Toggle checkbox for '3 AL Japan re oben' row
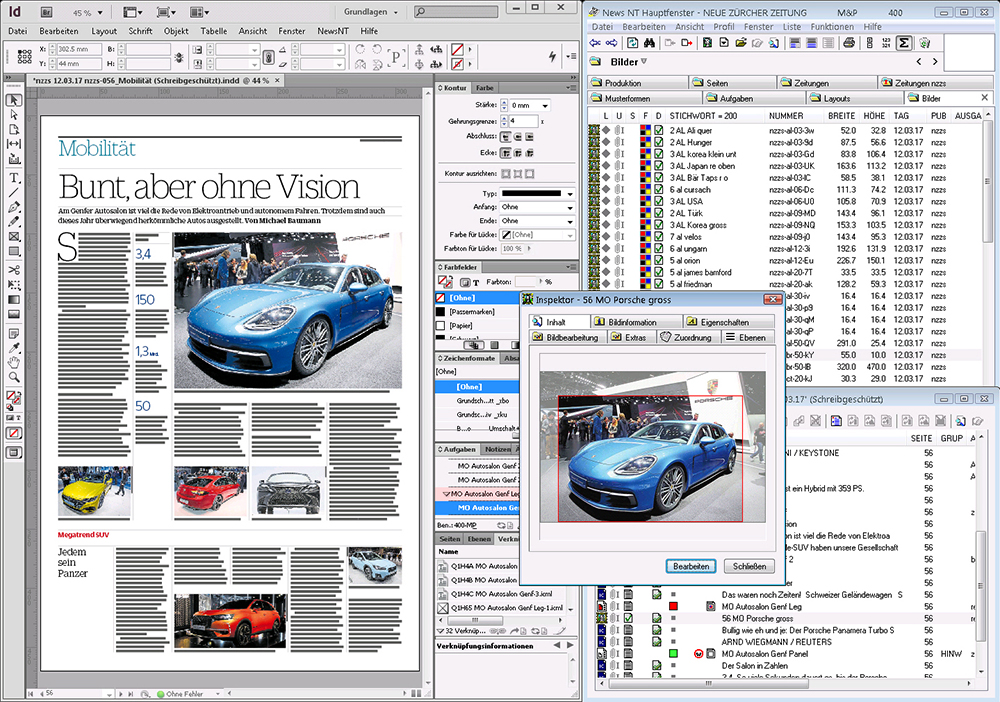The width and height of the screenshot is (1000, 702). click(x=659, y=166)
